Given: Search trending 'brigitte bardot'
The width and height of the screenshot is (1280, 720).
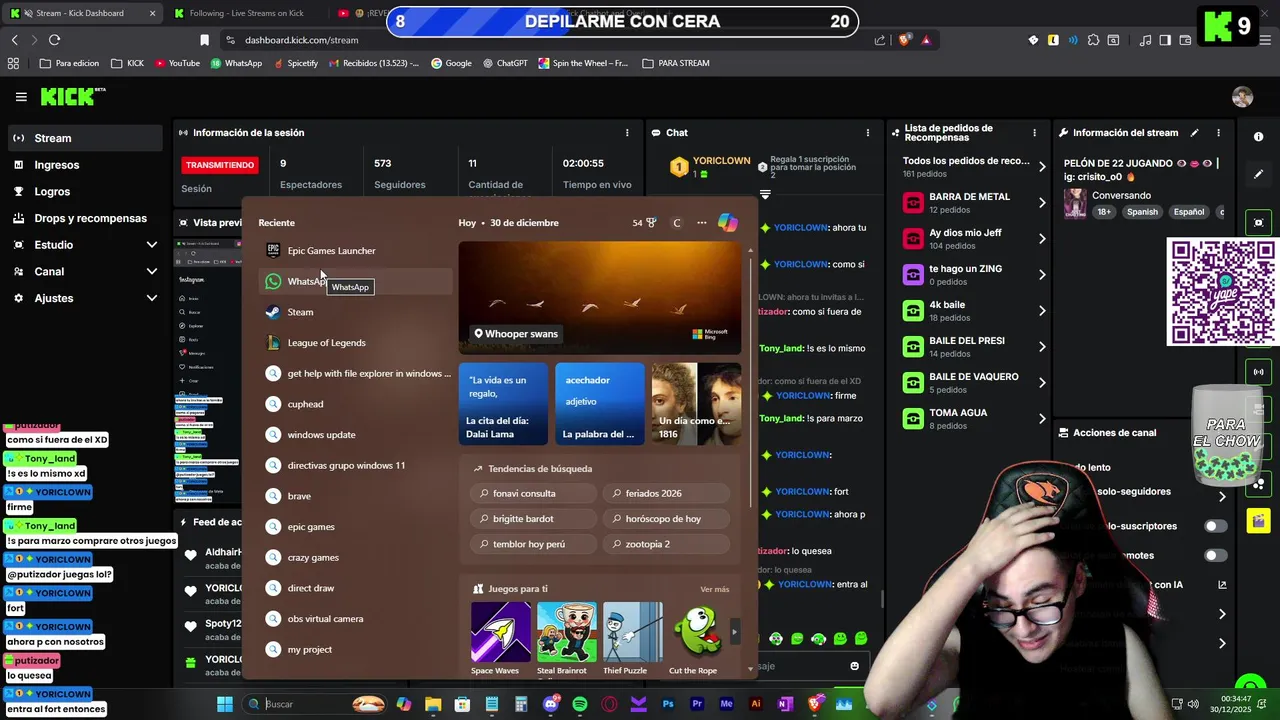Looking at the screenshot, I should 532,519.
